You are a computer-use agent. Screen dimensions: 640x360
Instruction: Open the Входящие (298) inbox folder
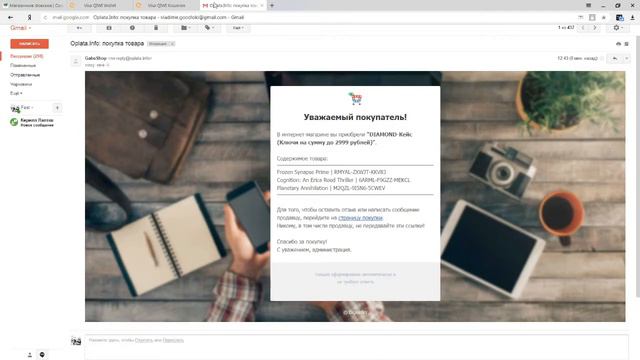pos(27,56)
